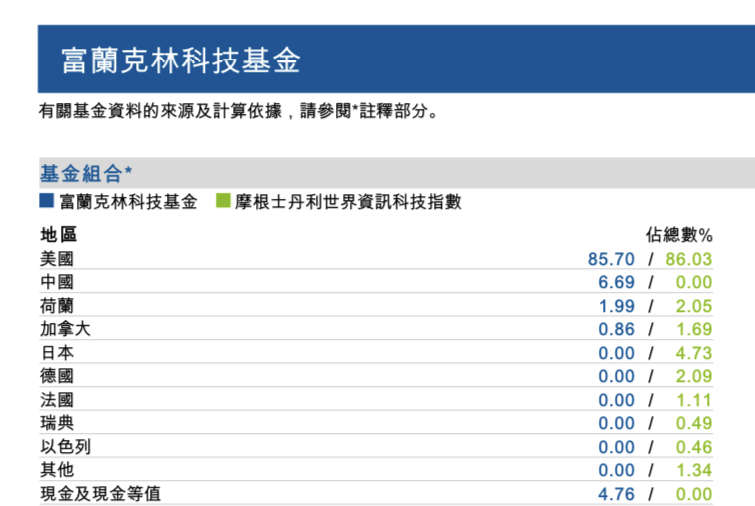Click the 佔總數% column header
755x506 pixels.
pyautogui.click(x=678, y=235)
